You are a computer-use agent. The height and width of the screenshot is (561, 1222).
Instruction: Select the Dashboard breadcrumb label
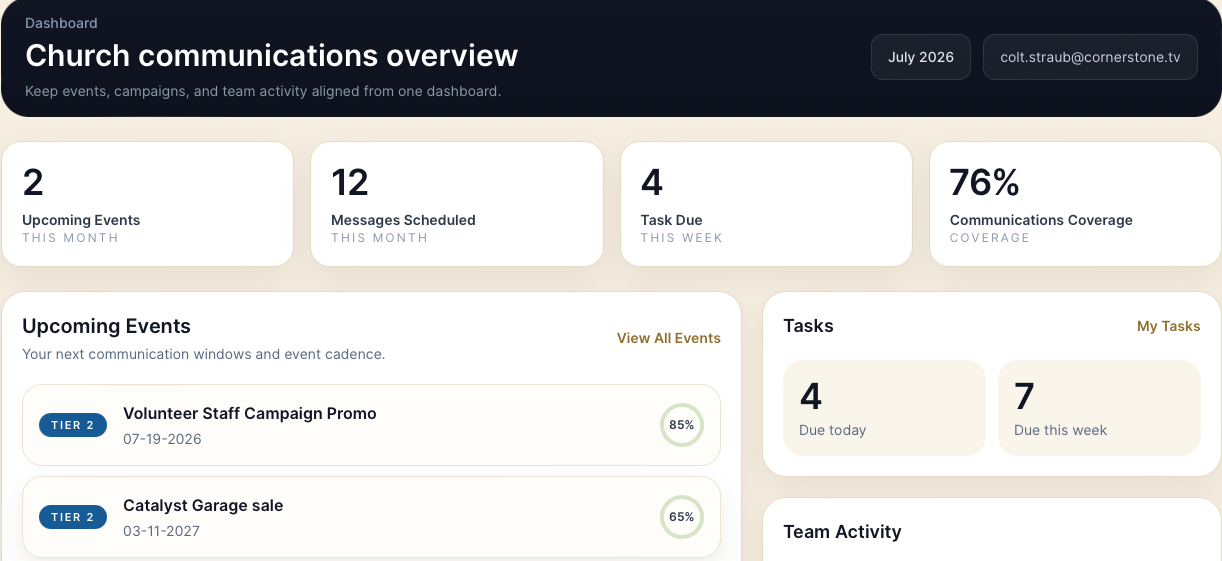tap(61, 23)
